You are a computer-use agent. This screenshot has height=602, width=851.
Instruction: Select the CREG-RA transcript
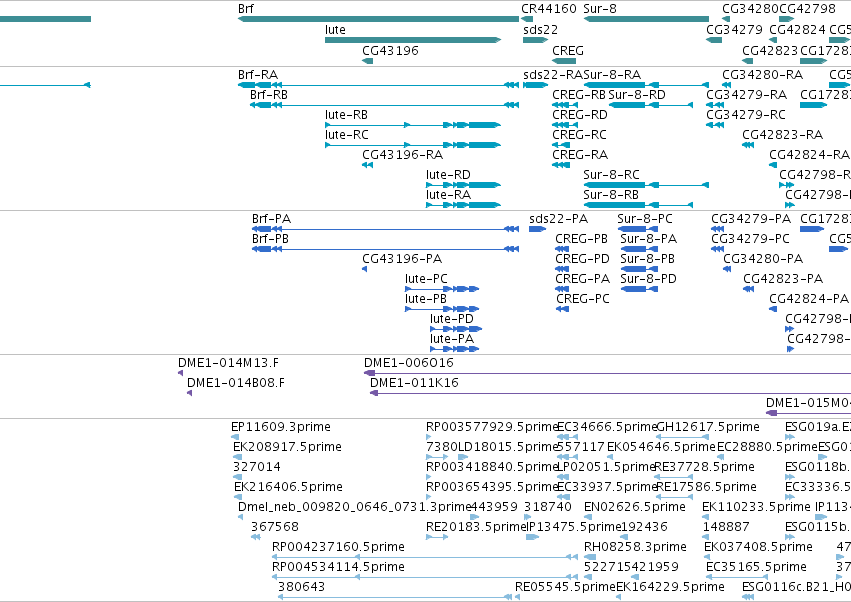pyautogui.click(x=561, y=165)
